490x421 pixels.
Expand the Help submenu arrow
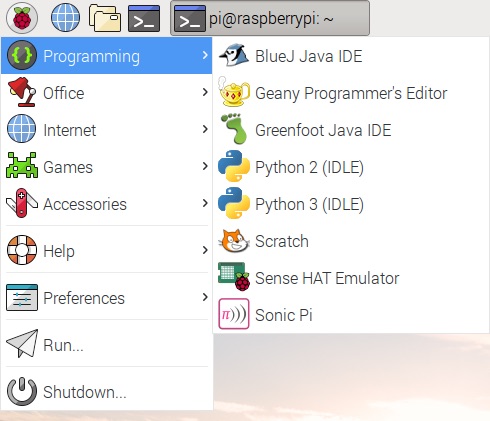click(205, 250)
